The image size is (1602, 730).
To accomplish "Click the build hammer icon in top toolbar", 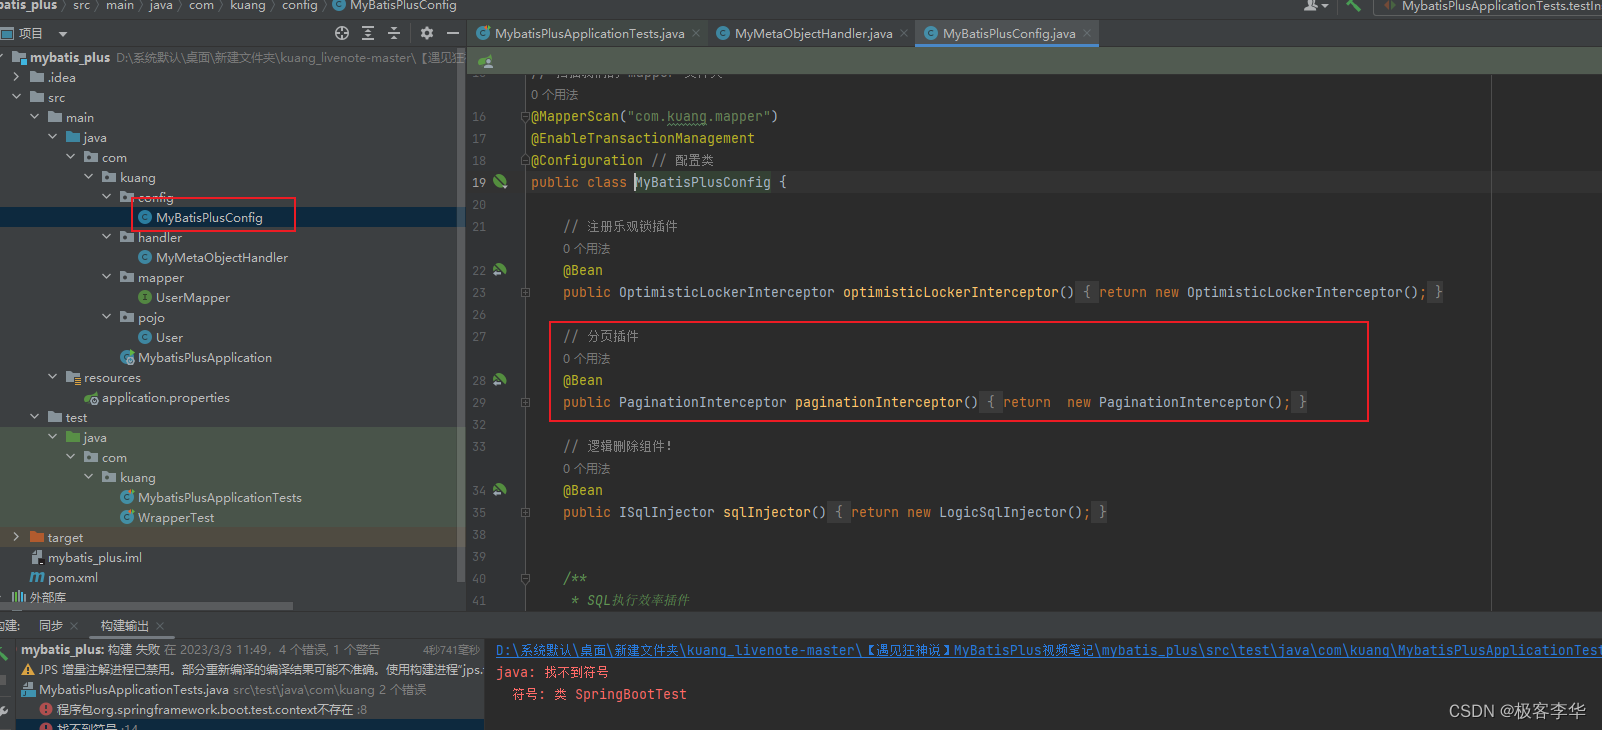I will tap(1354, 5).
